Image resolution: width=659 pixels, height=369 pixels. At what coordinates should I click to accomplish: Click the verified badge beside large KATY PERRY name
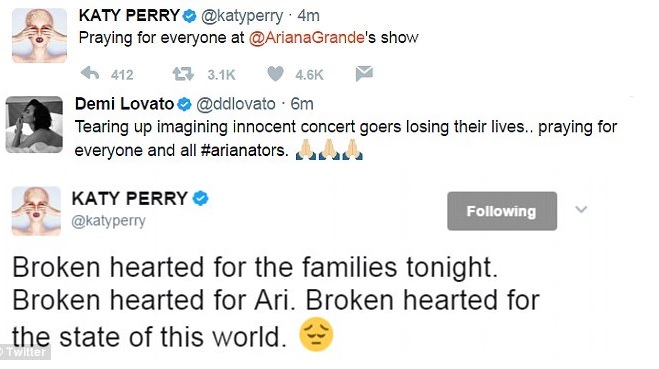coord(200,198)
